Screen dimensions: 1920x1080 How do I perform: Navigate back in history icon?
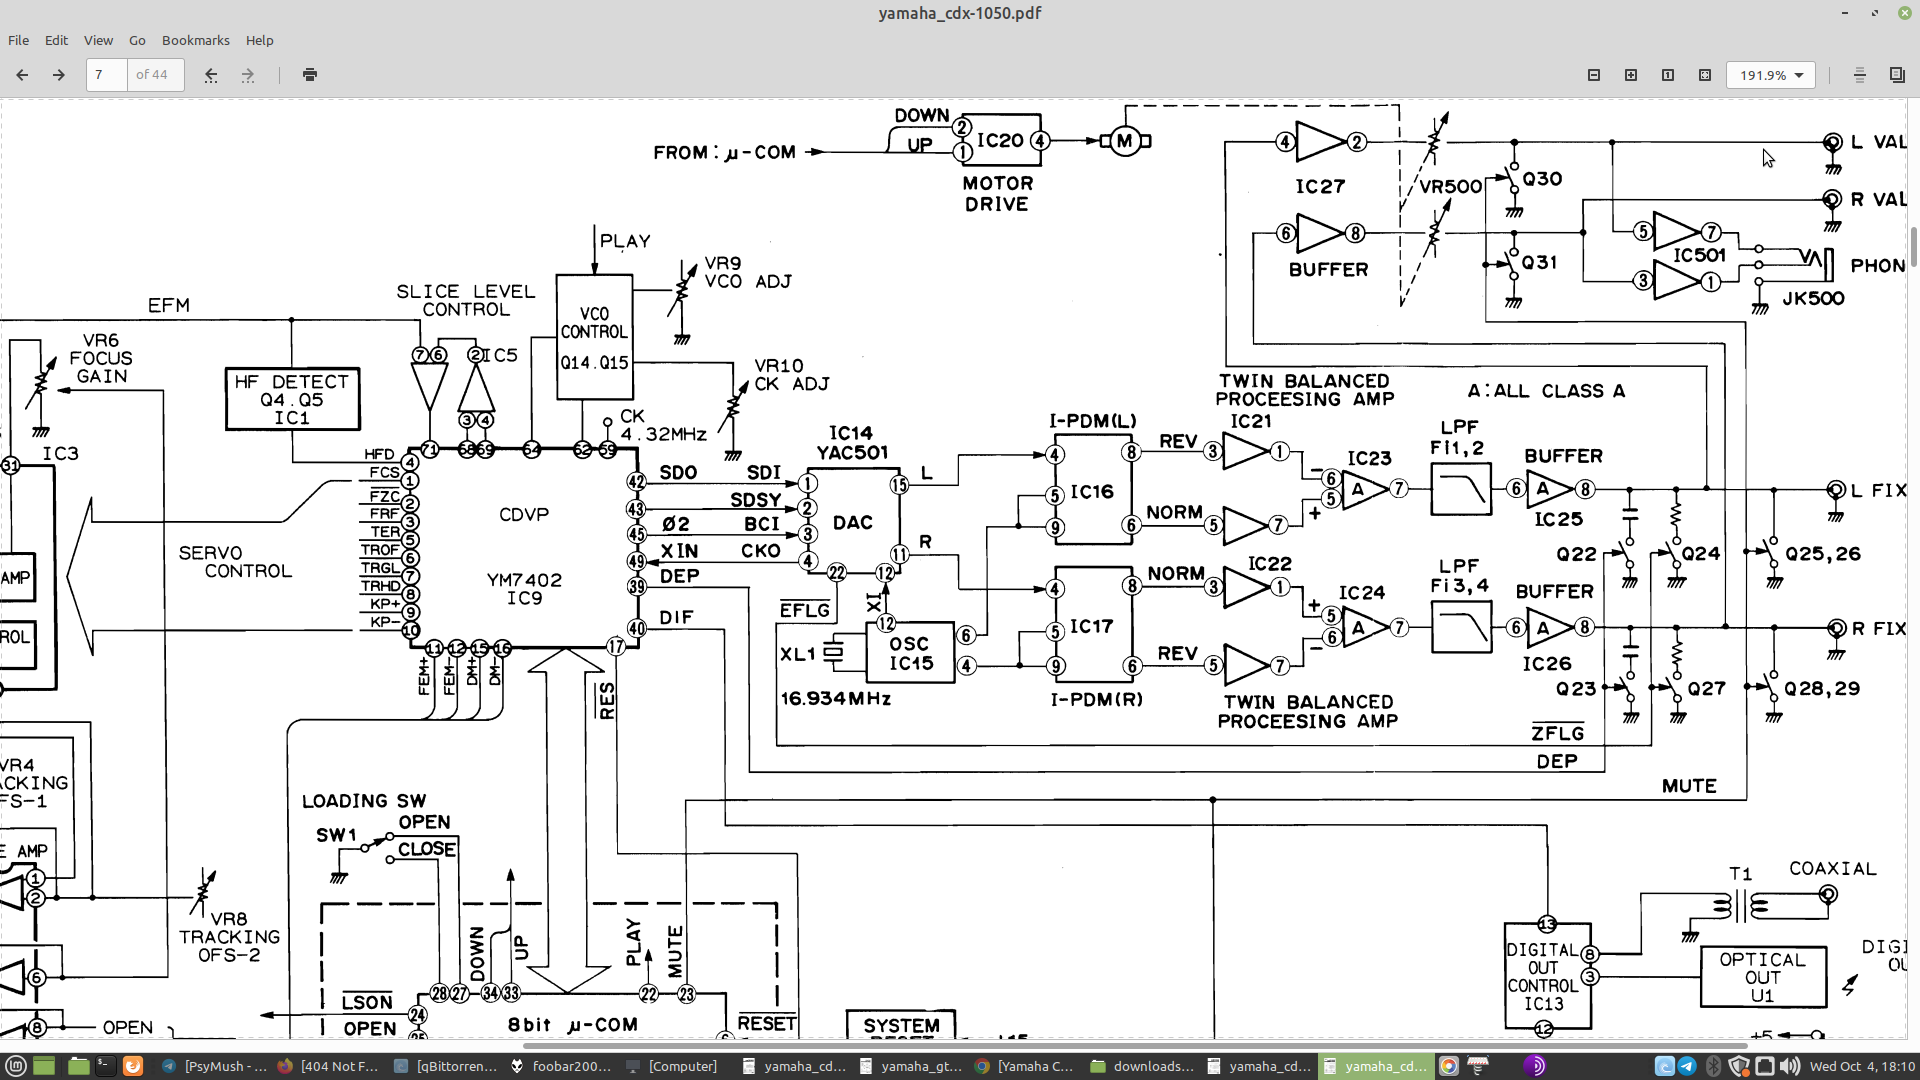point(211,75)
